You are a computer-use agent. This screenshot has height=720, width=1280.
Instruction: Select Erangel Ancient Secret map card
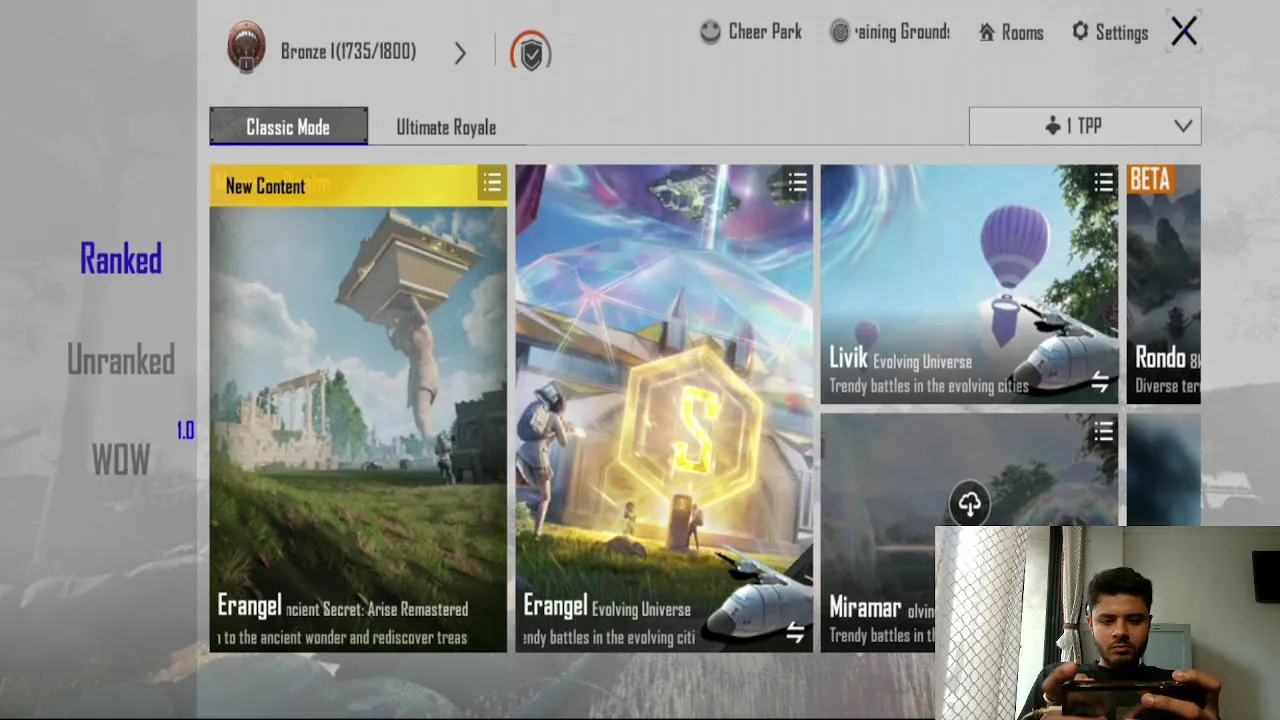pyautogui.click(x=358, y=409)
